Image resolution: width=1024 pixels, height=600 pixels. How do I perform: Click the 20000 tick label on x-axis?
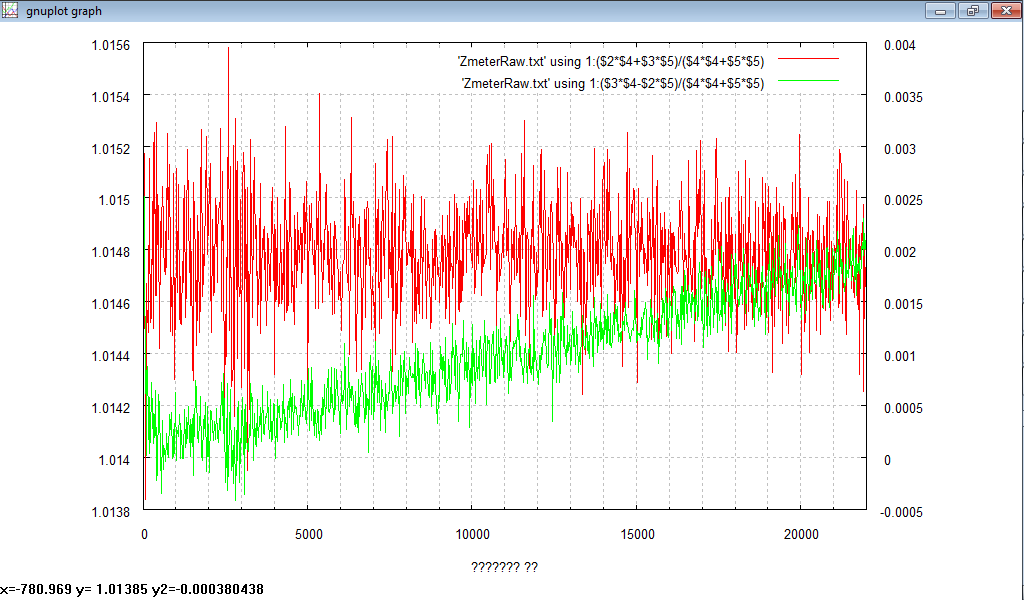800,533
